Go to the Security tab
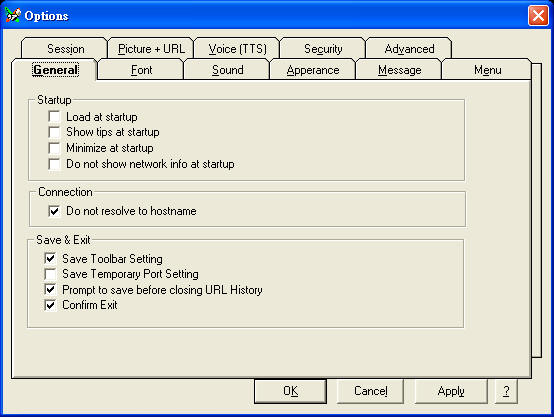The height and width of the screenshot is (417, 554). (x=323, y=48)
